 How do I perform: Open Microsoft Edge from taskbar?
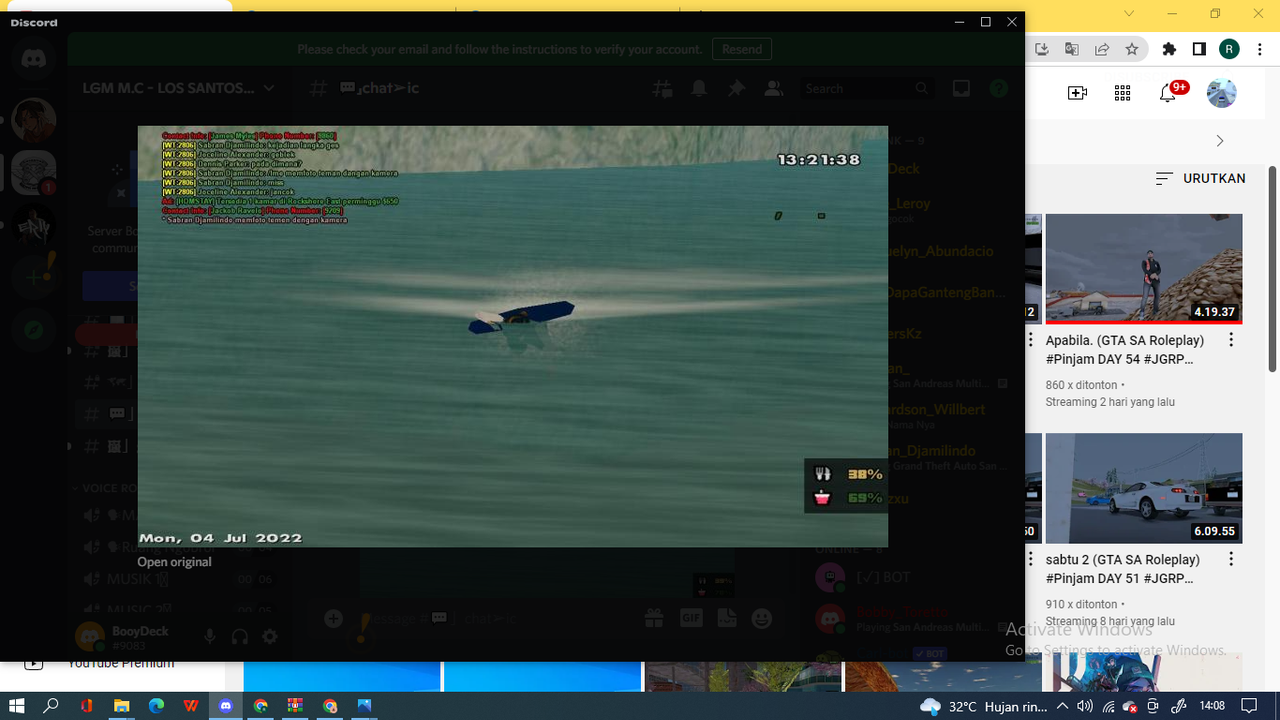click(156, 706)
